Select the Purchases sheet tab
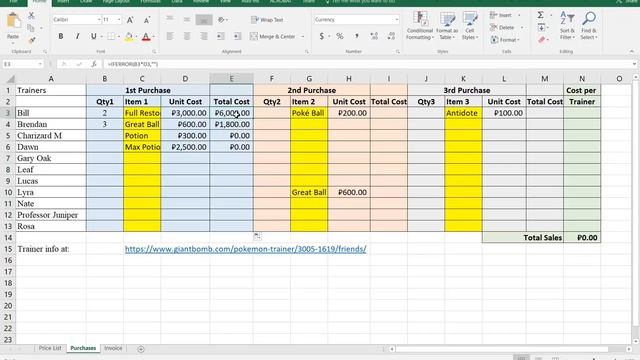 pyautogui.click(x=83, y=348)
